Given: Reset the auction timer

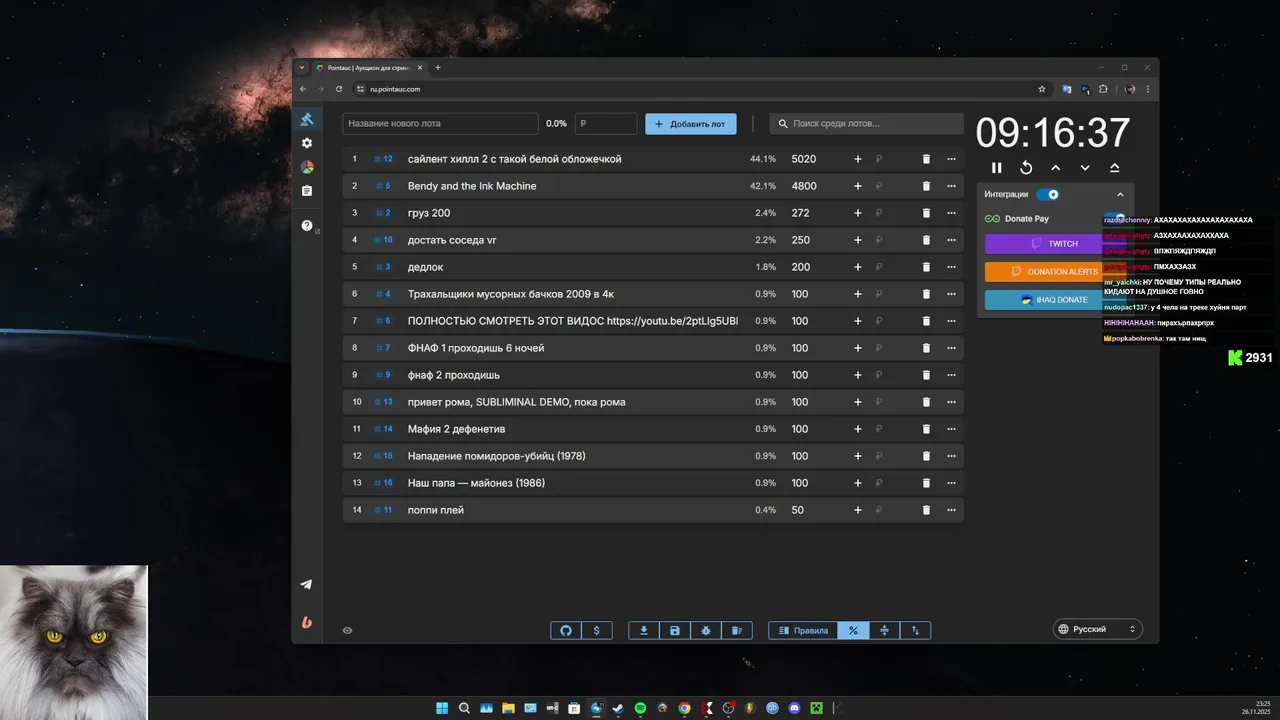Looking at the screenshot, I should 1026,168.
